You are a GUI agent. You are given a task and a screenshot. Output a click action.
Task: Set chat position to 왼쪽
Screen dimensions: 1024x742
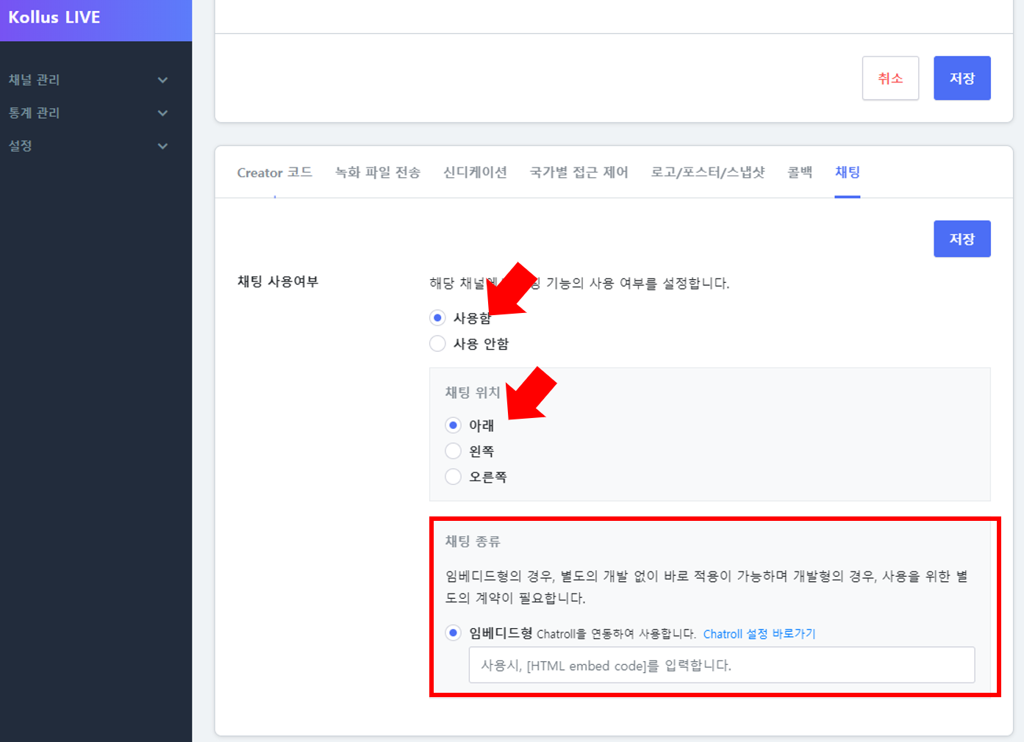point(453,451)
